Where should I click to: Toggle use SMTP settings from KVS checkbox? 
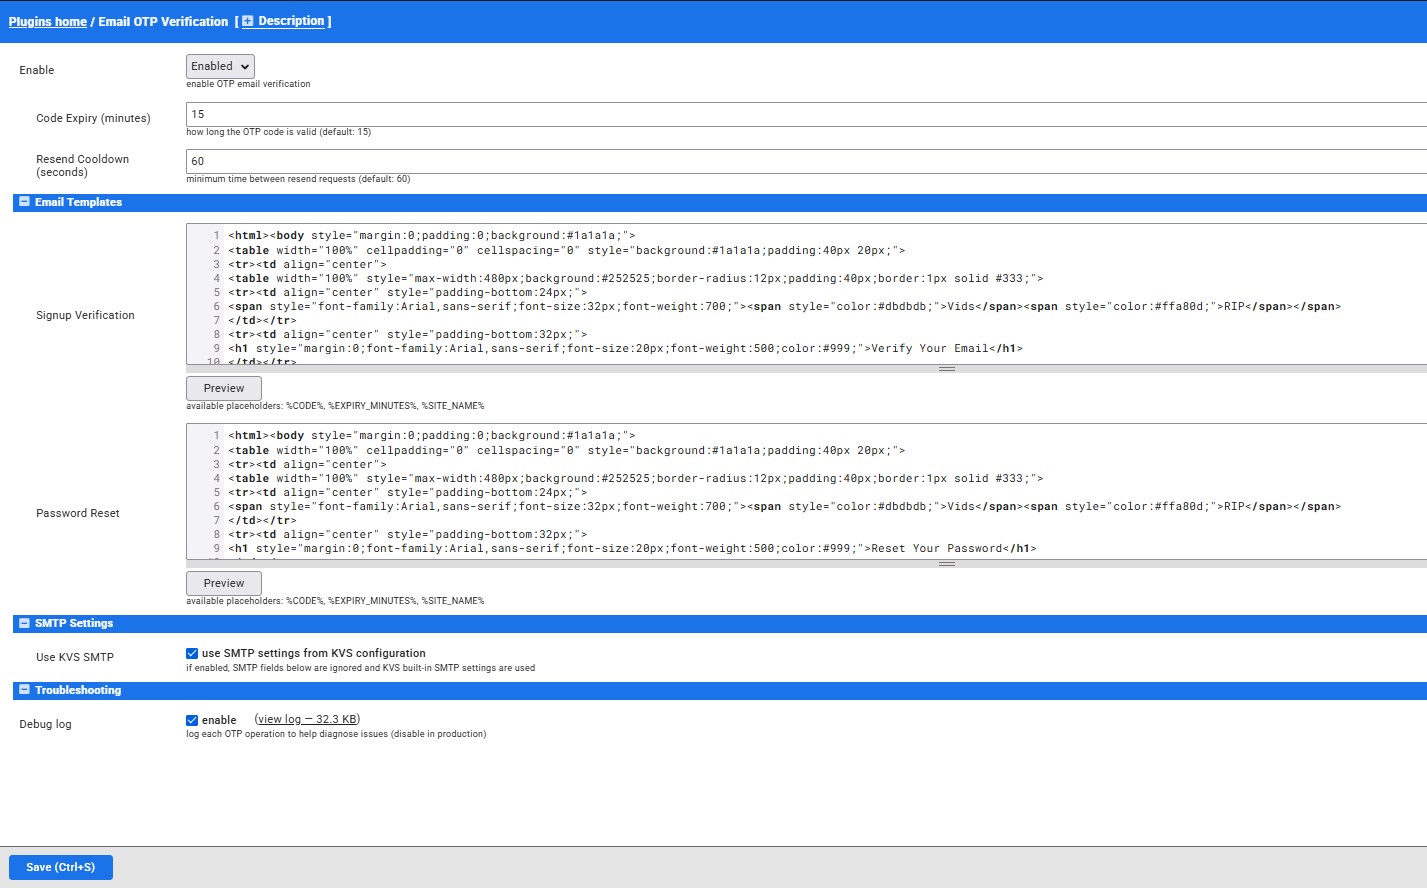[192, 653]
